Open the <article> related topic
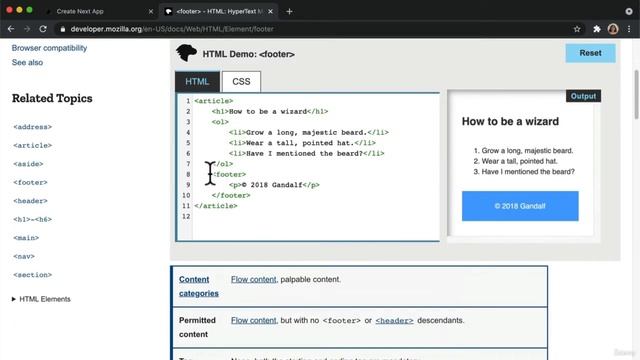Viewport: 640px width, 360px height. tap(33, 145)
